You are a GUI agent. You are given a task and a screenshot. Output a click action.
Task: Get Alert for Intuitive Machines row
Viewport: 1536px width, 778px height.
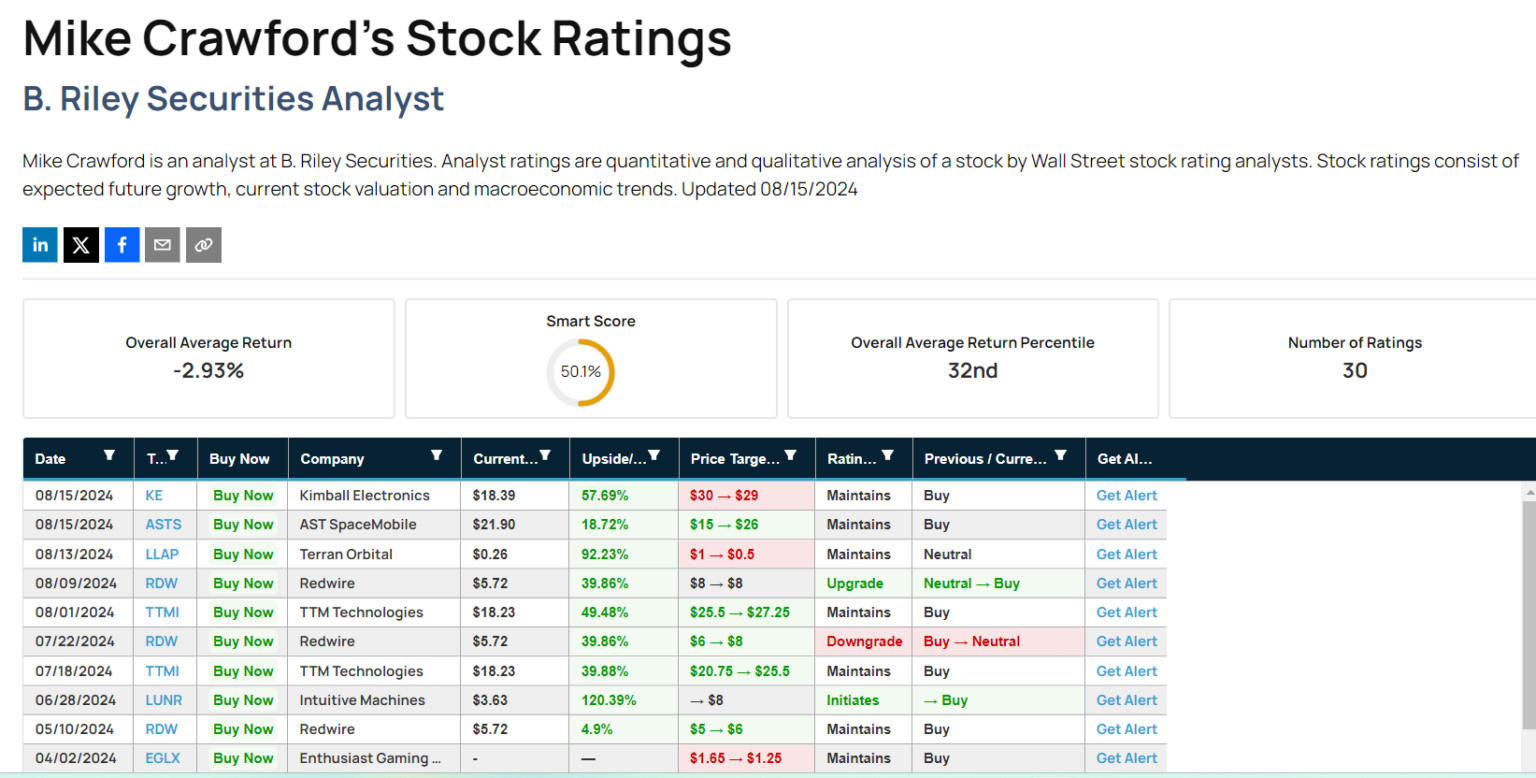pyautogui.click(x=1126, y=700)
